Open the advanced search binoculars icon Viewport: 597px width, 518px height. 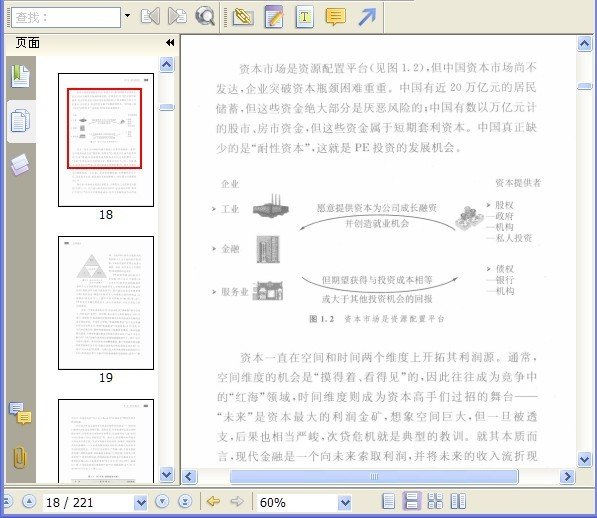(x=205, y=16)
